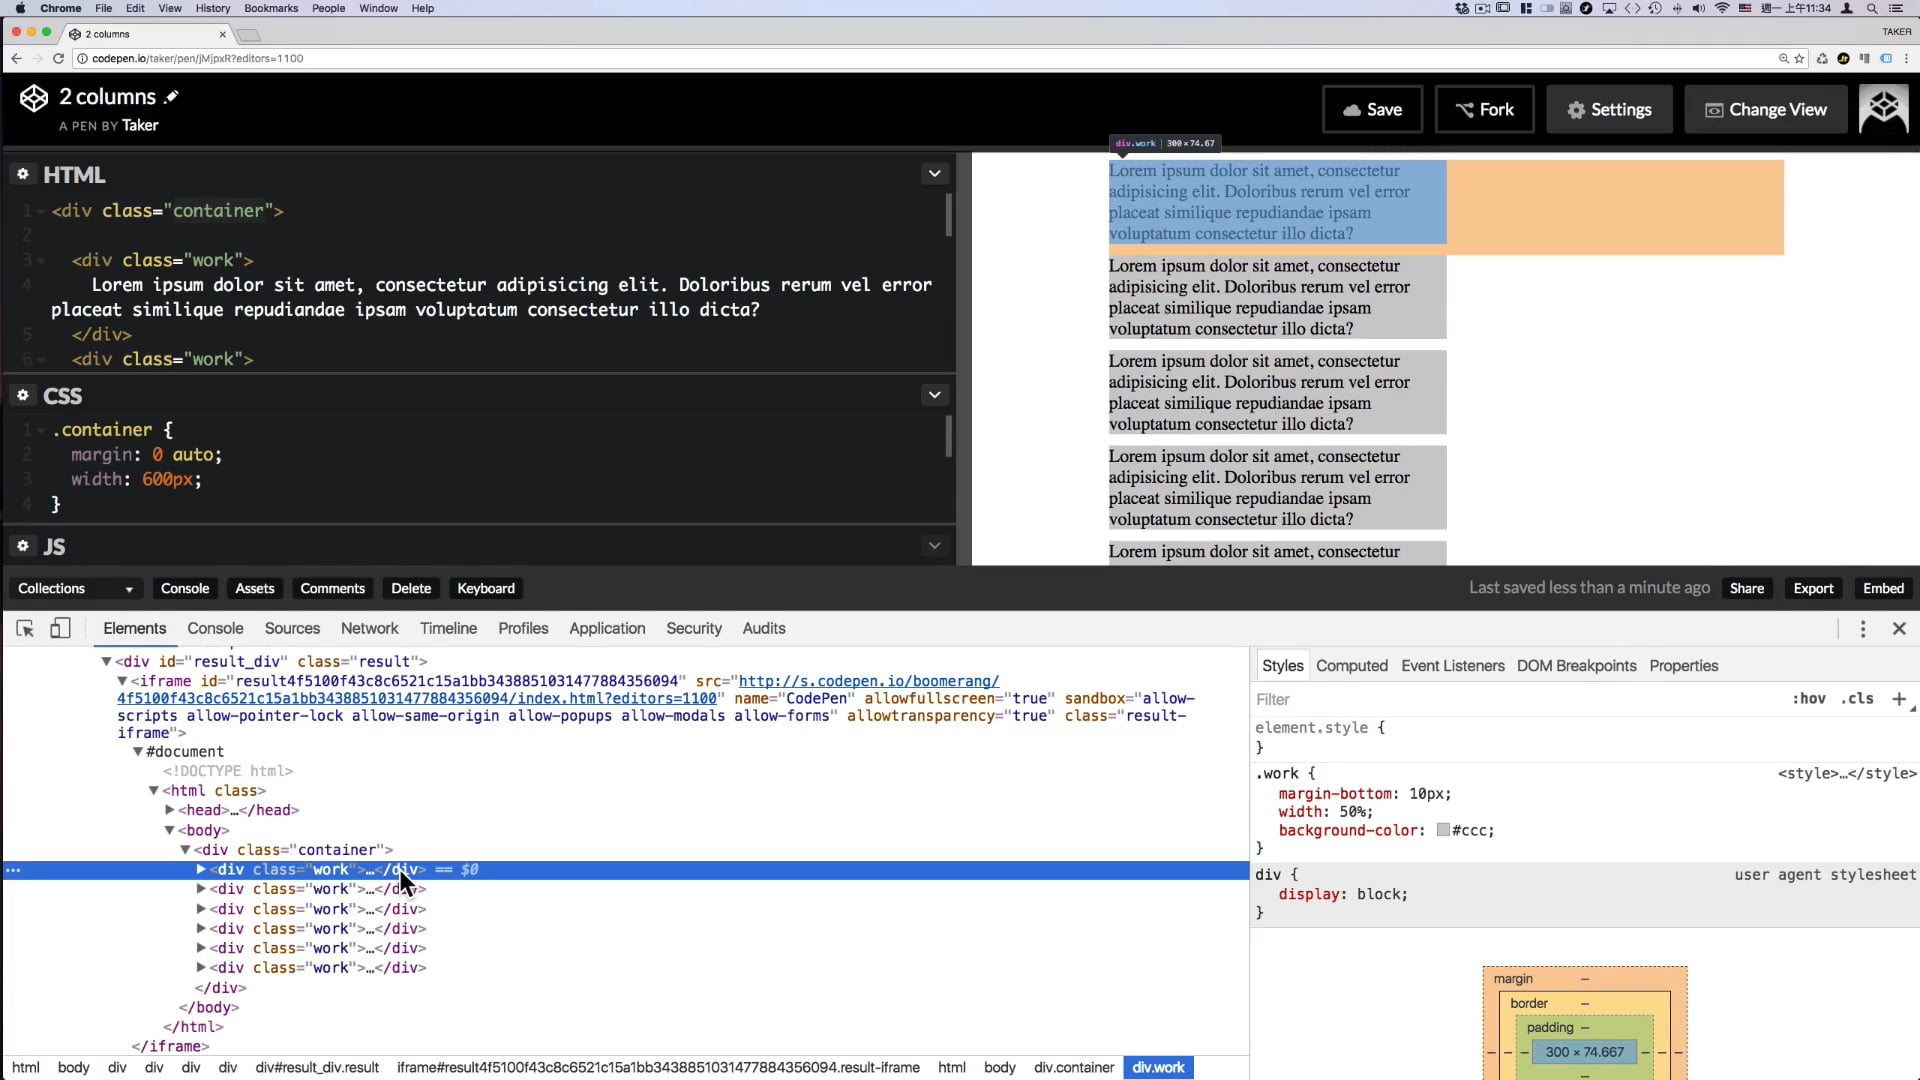Activate DevTools inspect element picker
The height and width of the screenshot is (1080, 1920).
coord(25,628)
